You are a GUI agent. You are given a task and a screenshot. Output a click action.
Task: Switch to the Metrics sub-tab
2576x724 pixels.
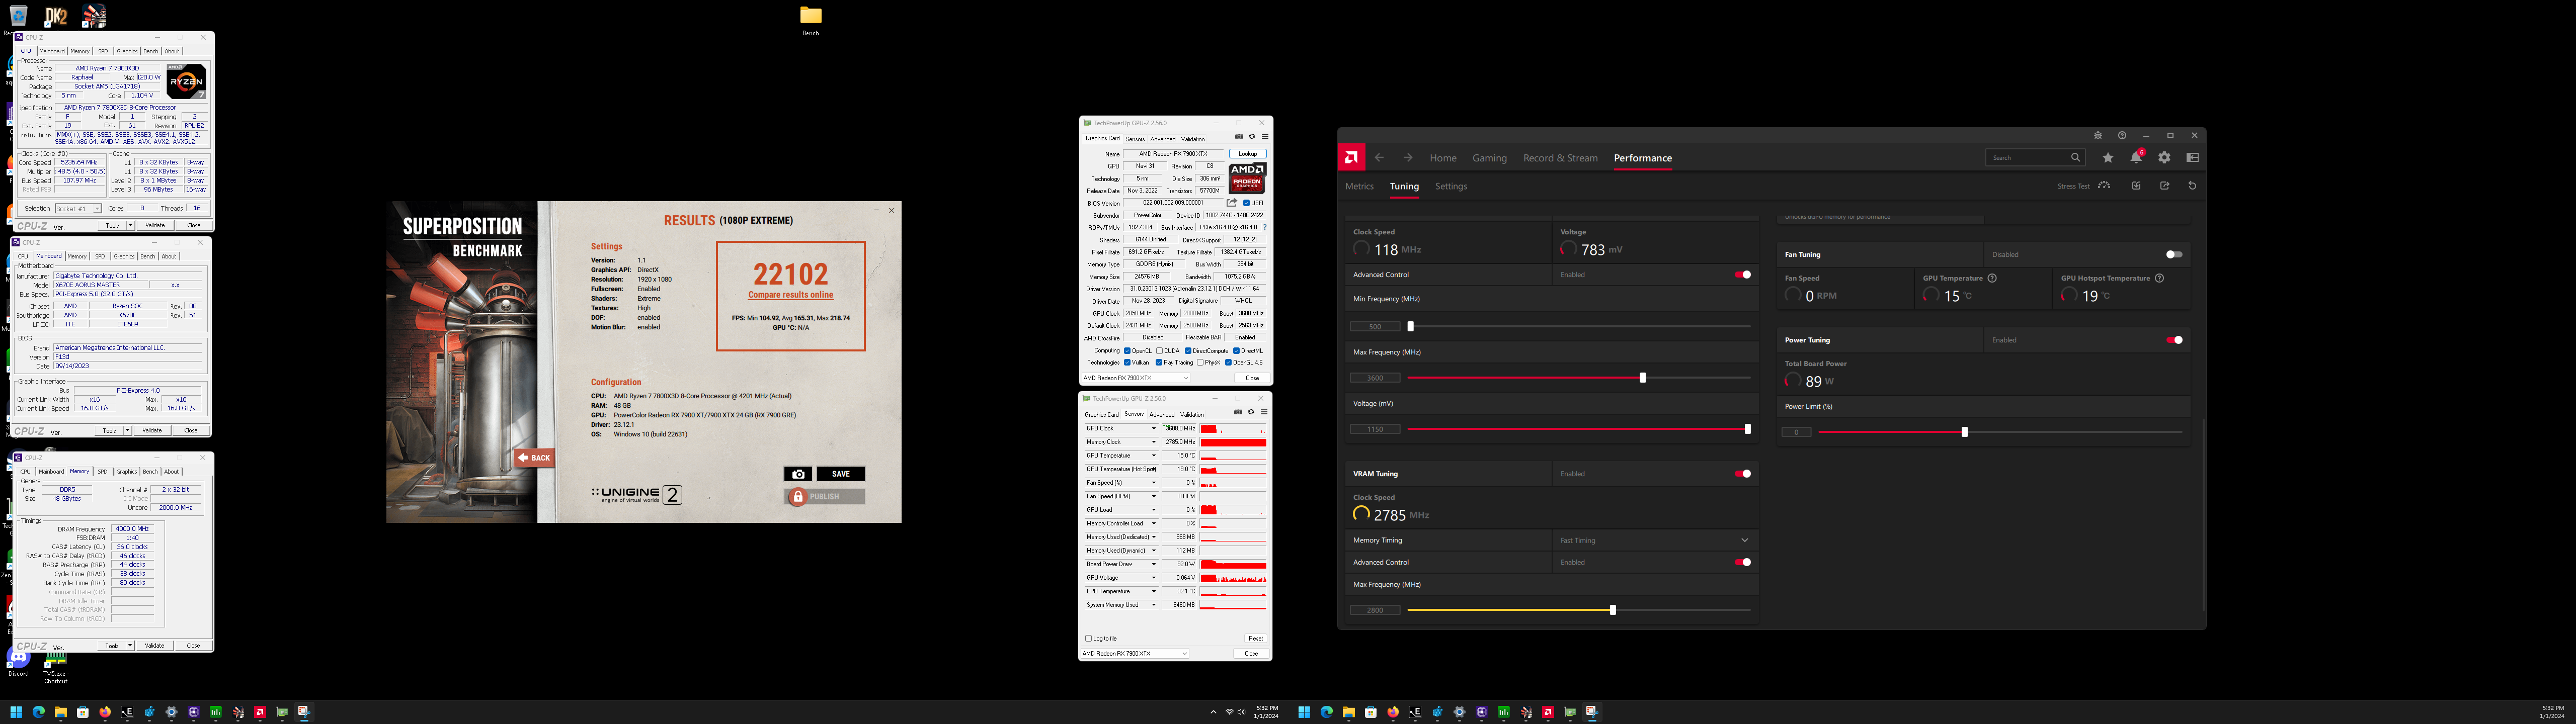pyautogui.click(x=1359, y=186)
